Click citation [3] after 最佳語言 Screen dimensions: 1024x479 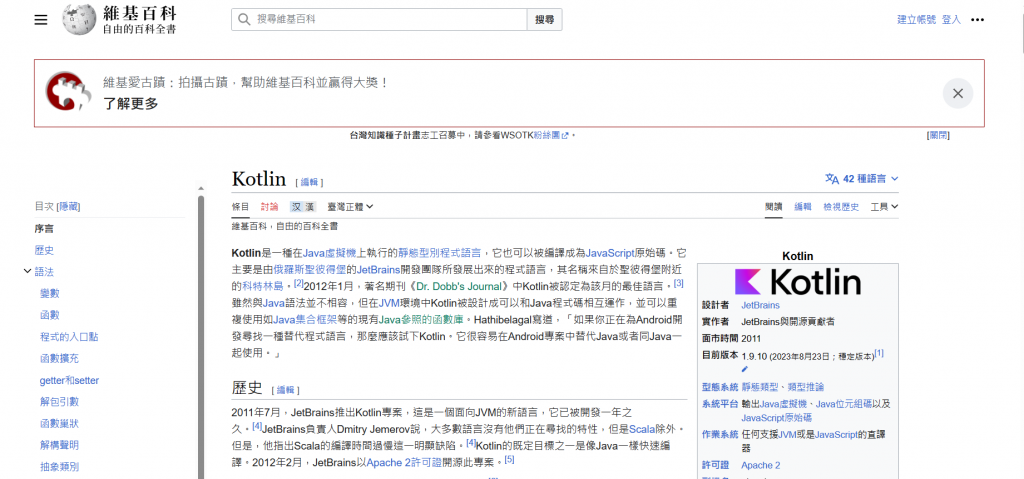click(679, 283)
